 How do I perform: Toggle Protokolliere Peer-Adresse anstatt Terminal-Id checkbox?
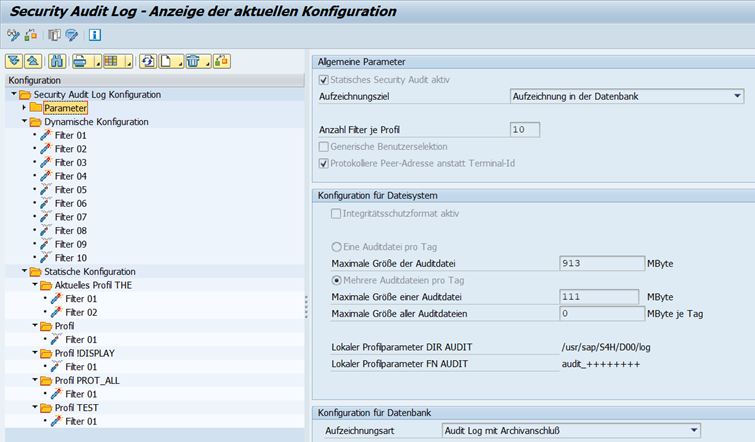tap(323, 163)
